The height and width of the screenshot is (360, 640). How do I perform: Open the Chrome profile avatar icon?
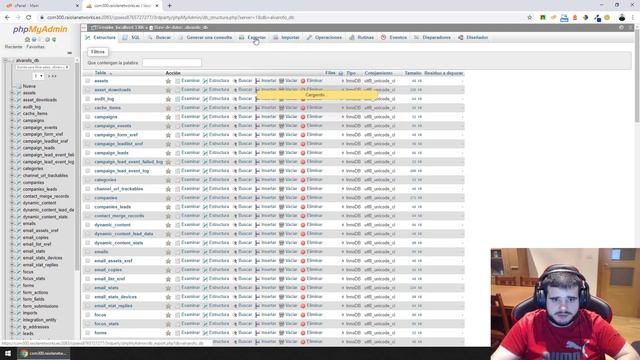622,18
